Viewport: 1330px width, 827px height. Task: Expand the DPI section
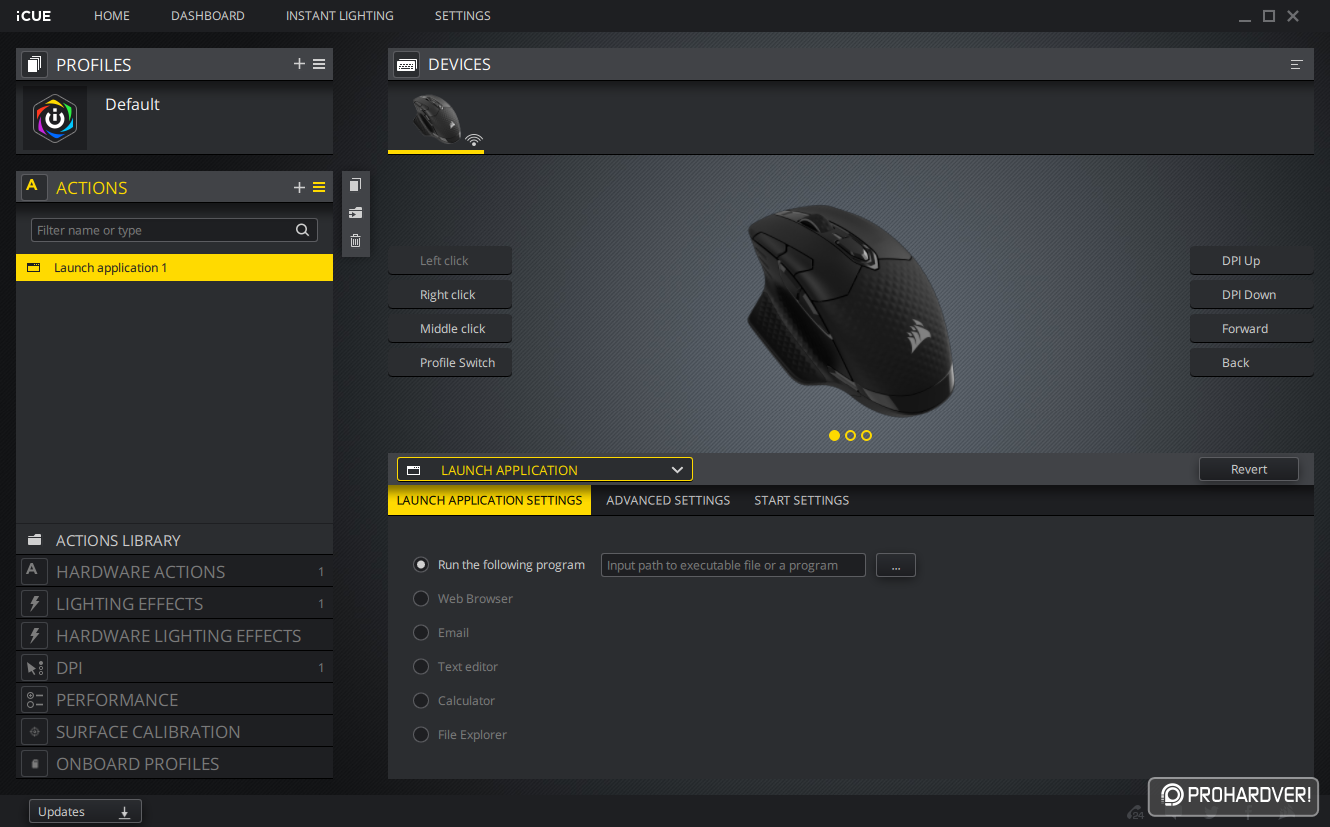174,668
